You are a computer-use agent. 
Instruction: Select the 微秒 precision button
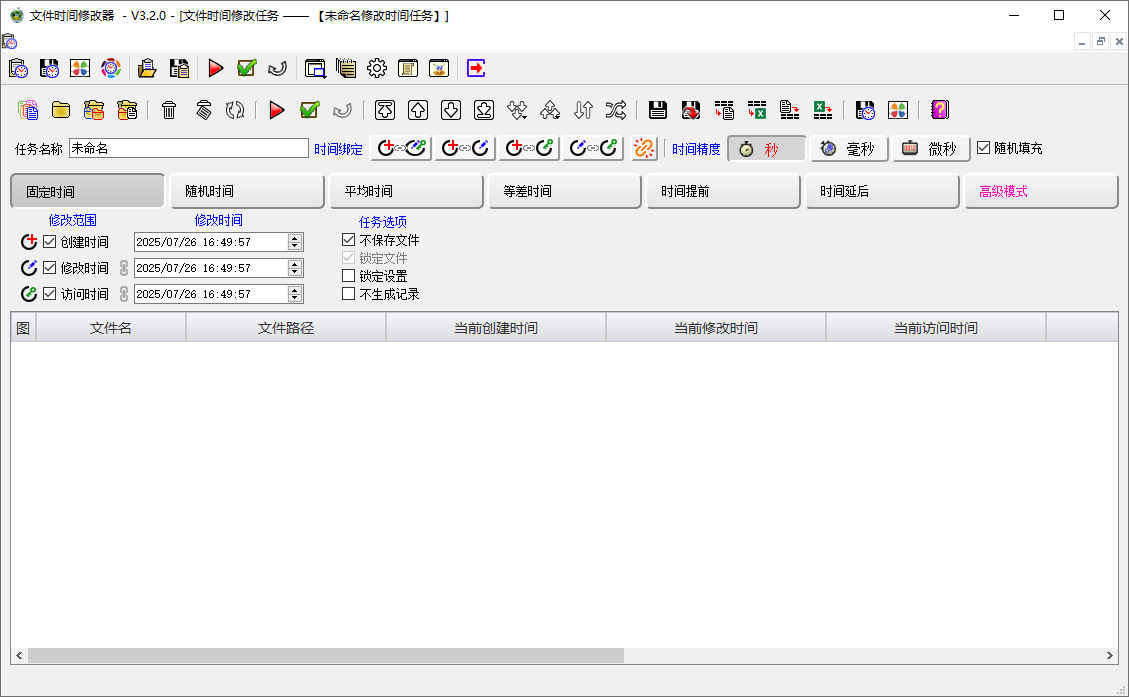click(x=931, y=149)
